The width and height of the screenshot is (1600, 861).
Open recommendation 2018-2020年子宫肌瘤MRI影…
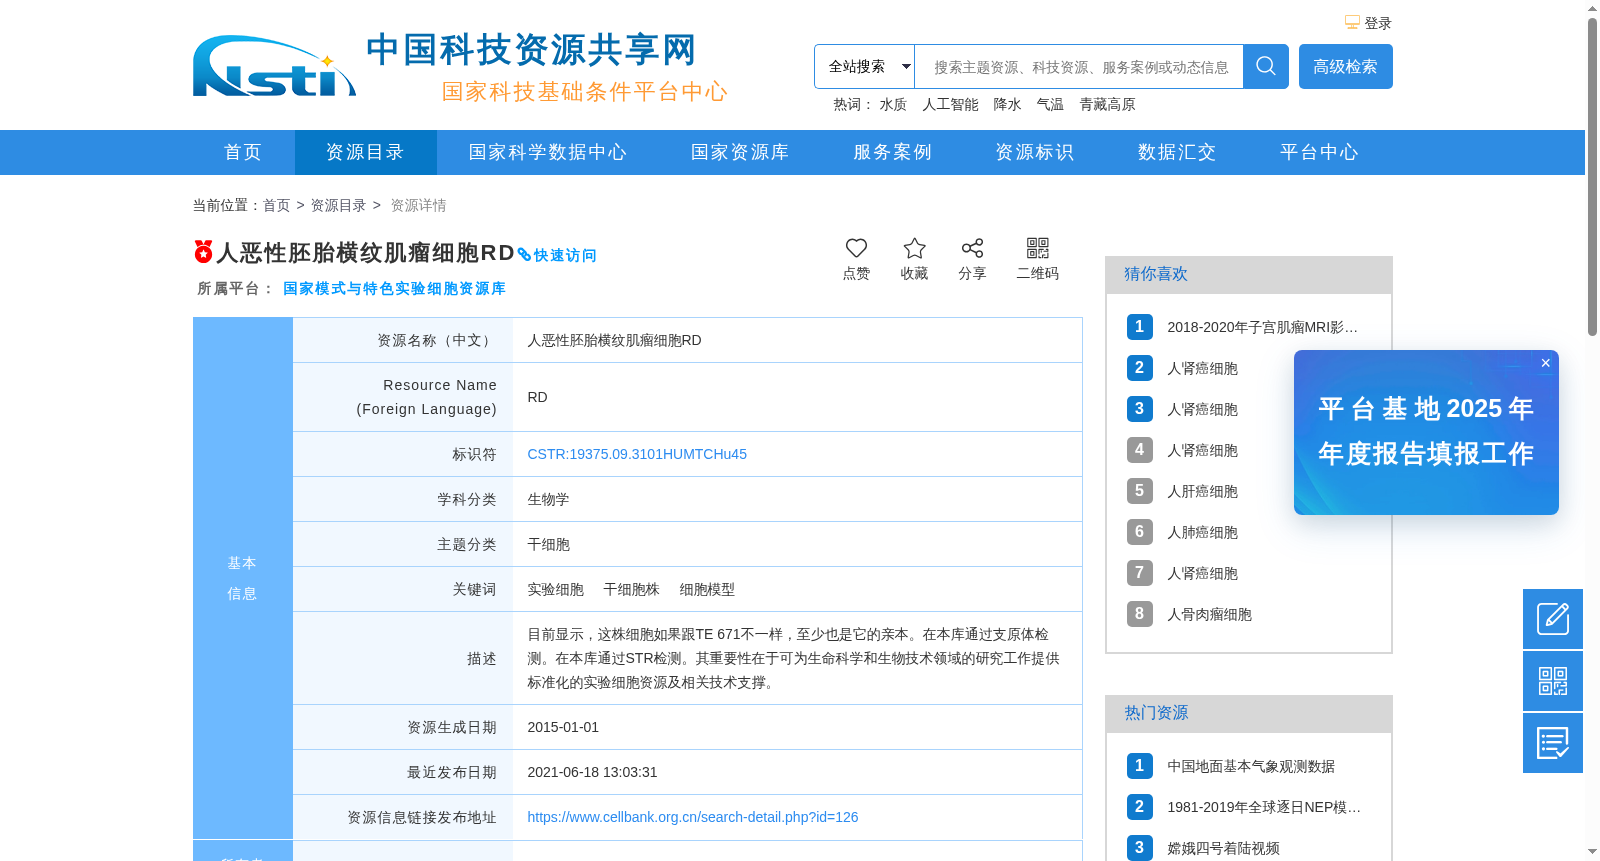pyautogui.click(x=1262, y=327)
